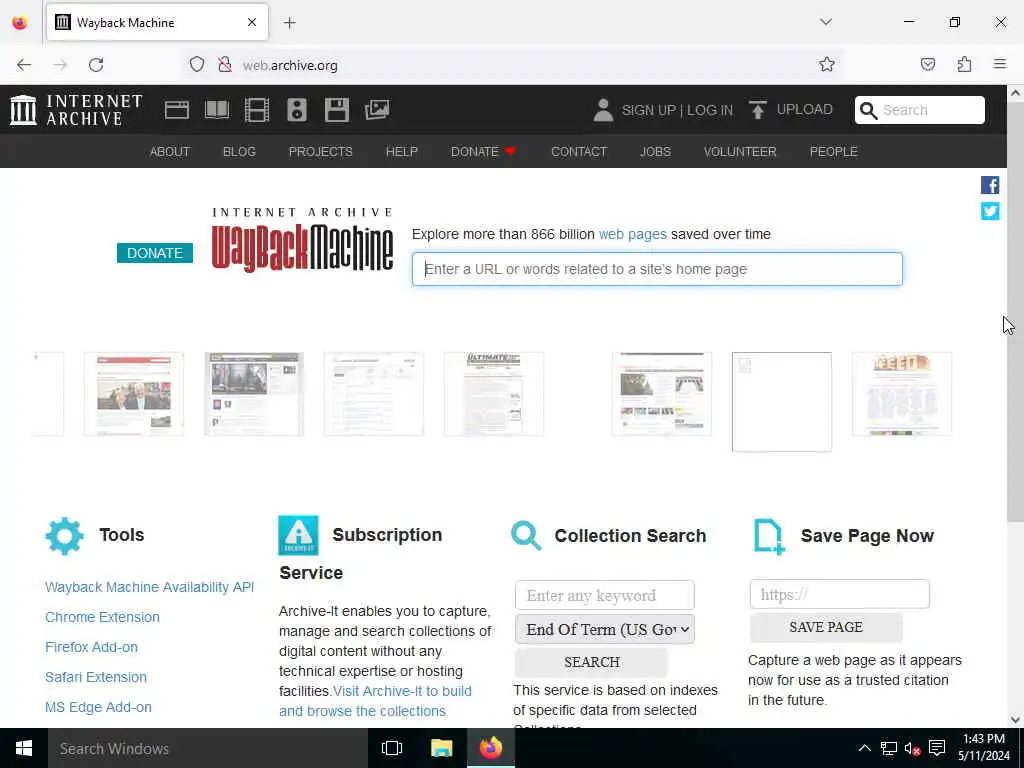This screenshot has height=768, width=1024.
Task: Bookmark this page with the star icon
Action: [827, 64]
